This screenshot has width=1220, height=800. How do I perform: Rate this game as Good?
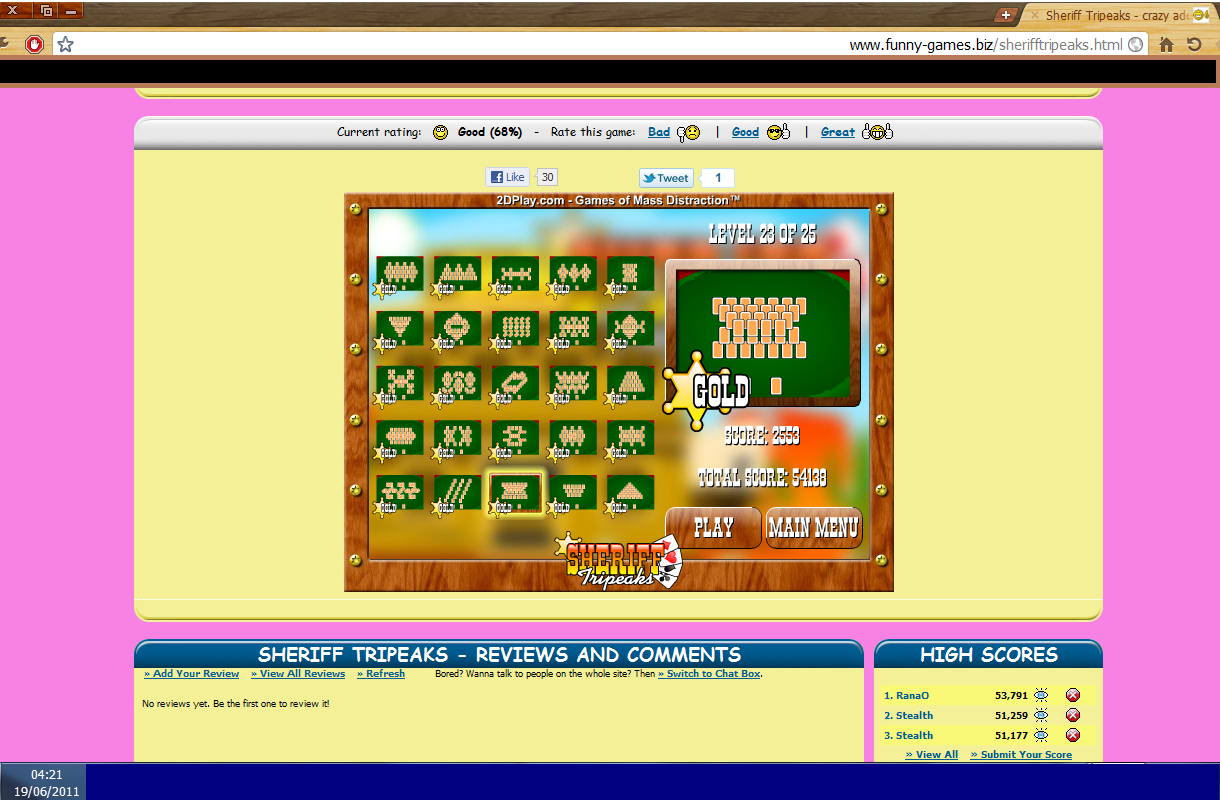pos(745,132)
